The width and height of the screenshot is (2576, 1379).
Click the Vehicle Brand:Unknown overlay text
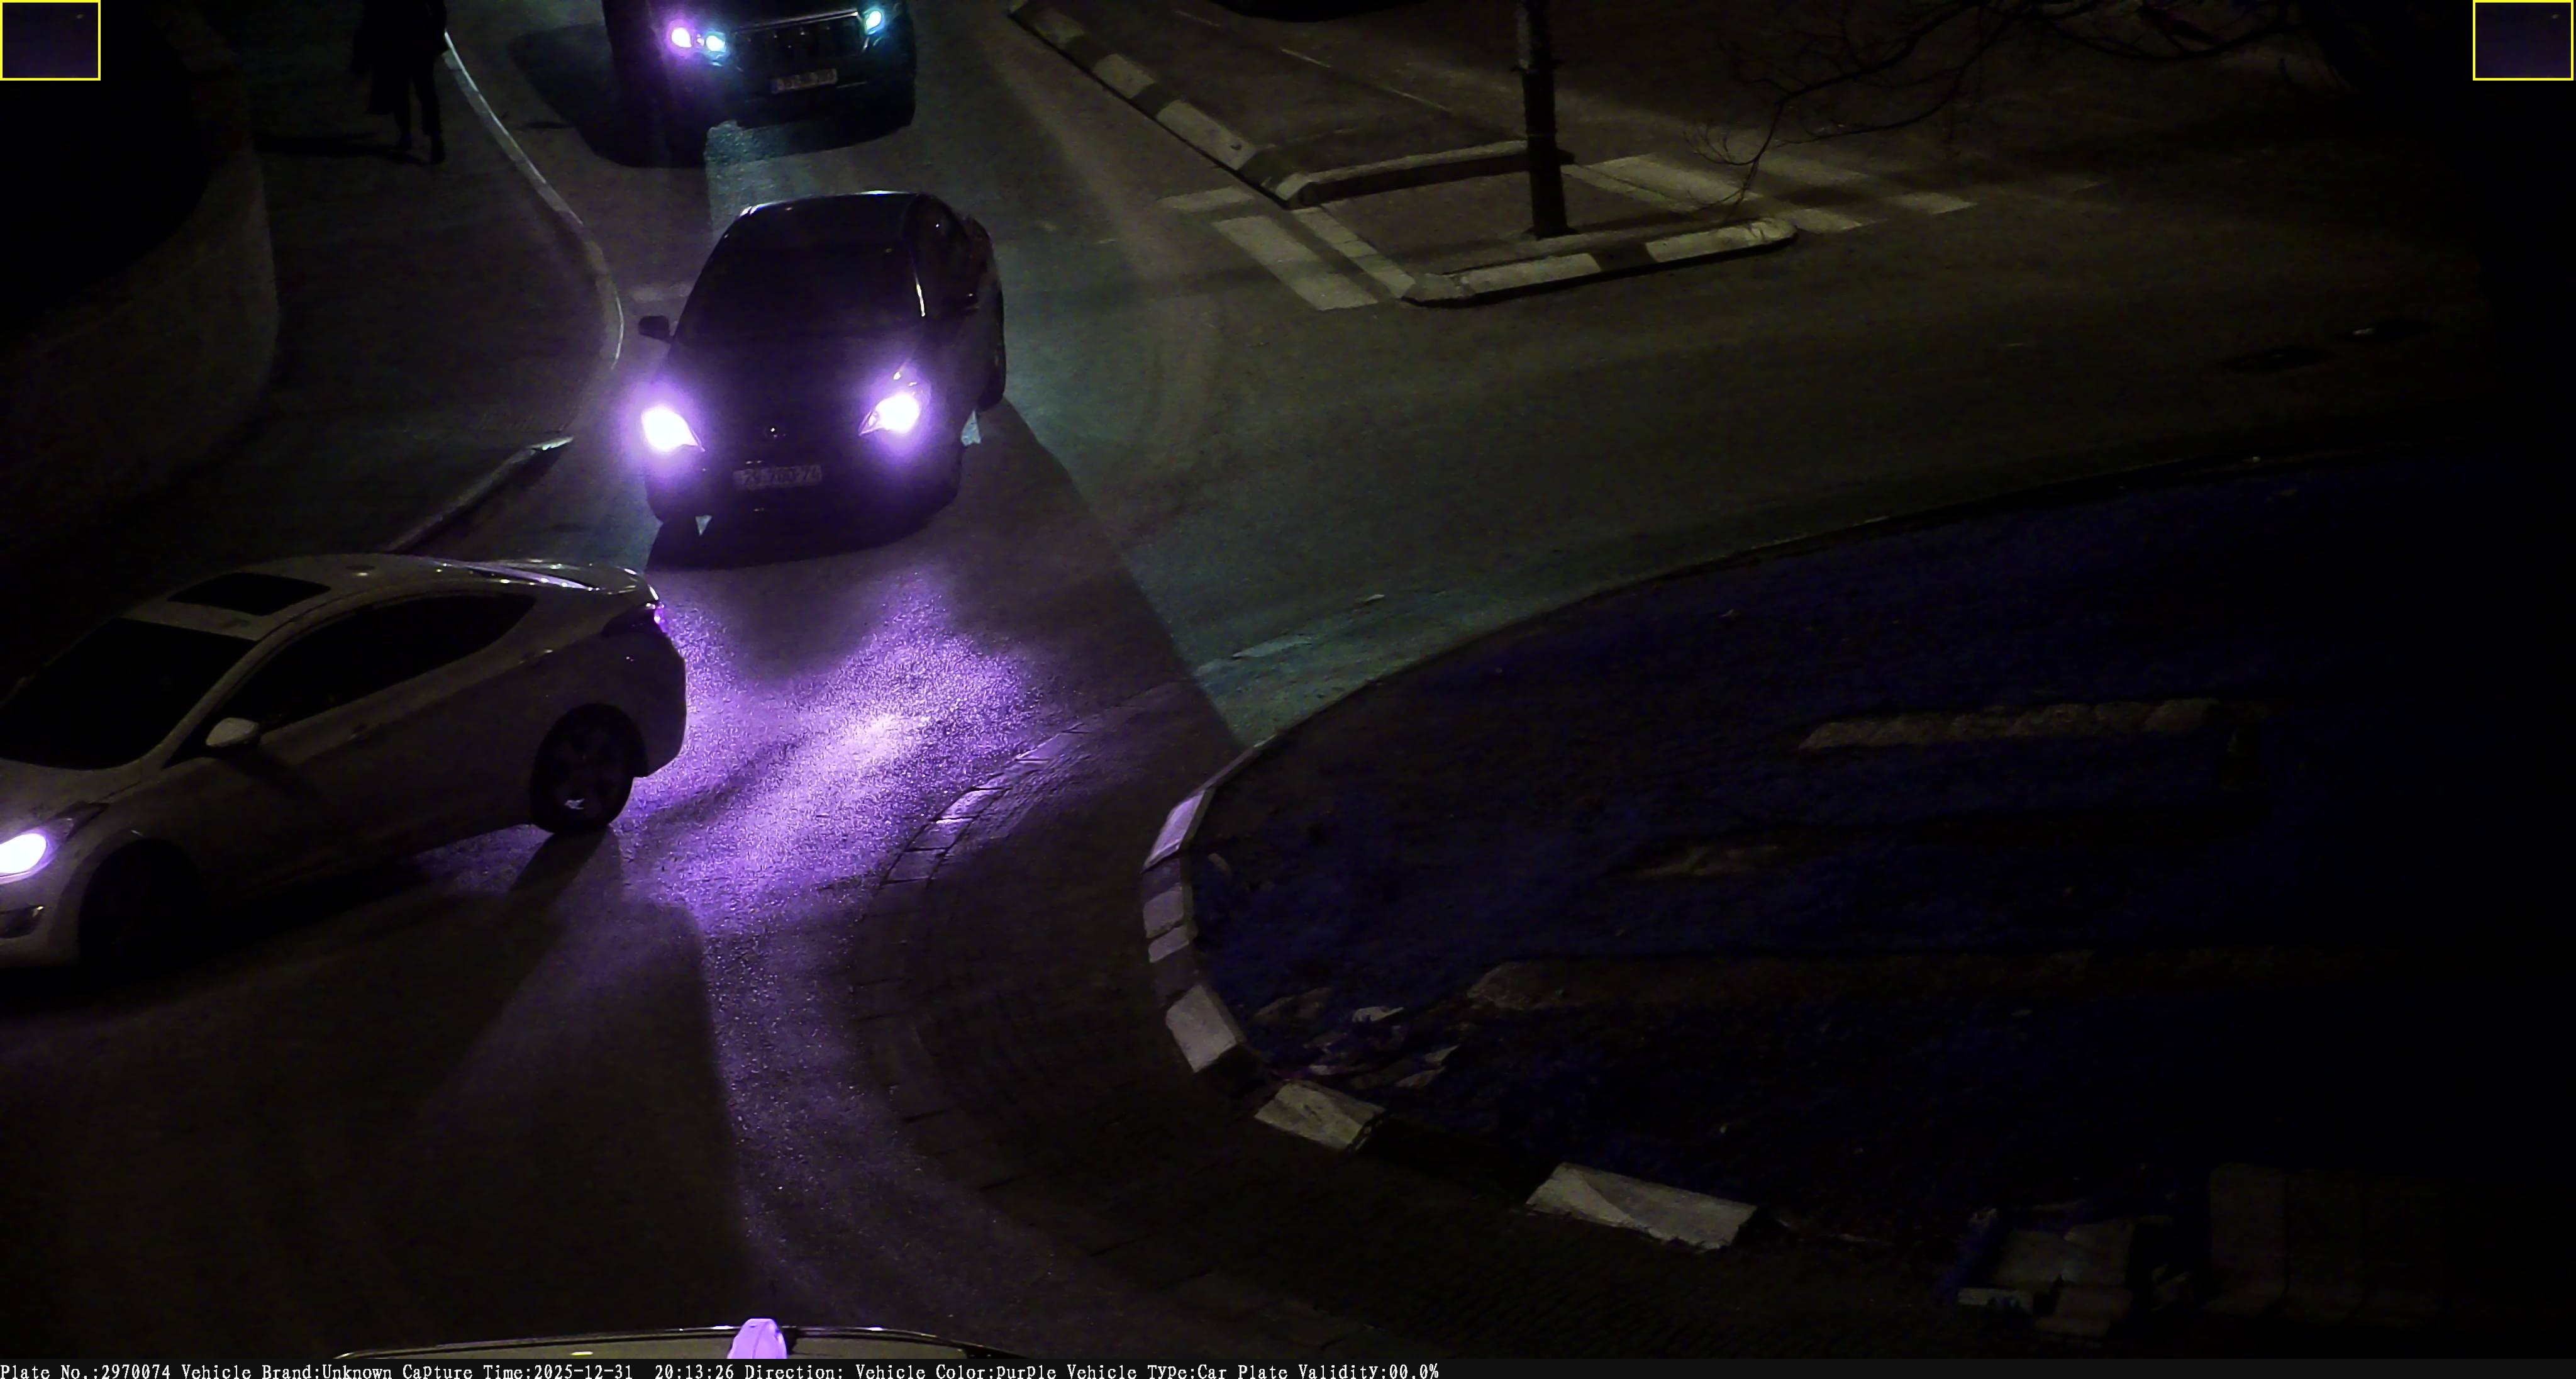286,1371
